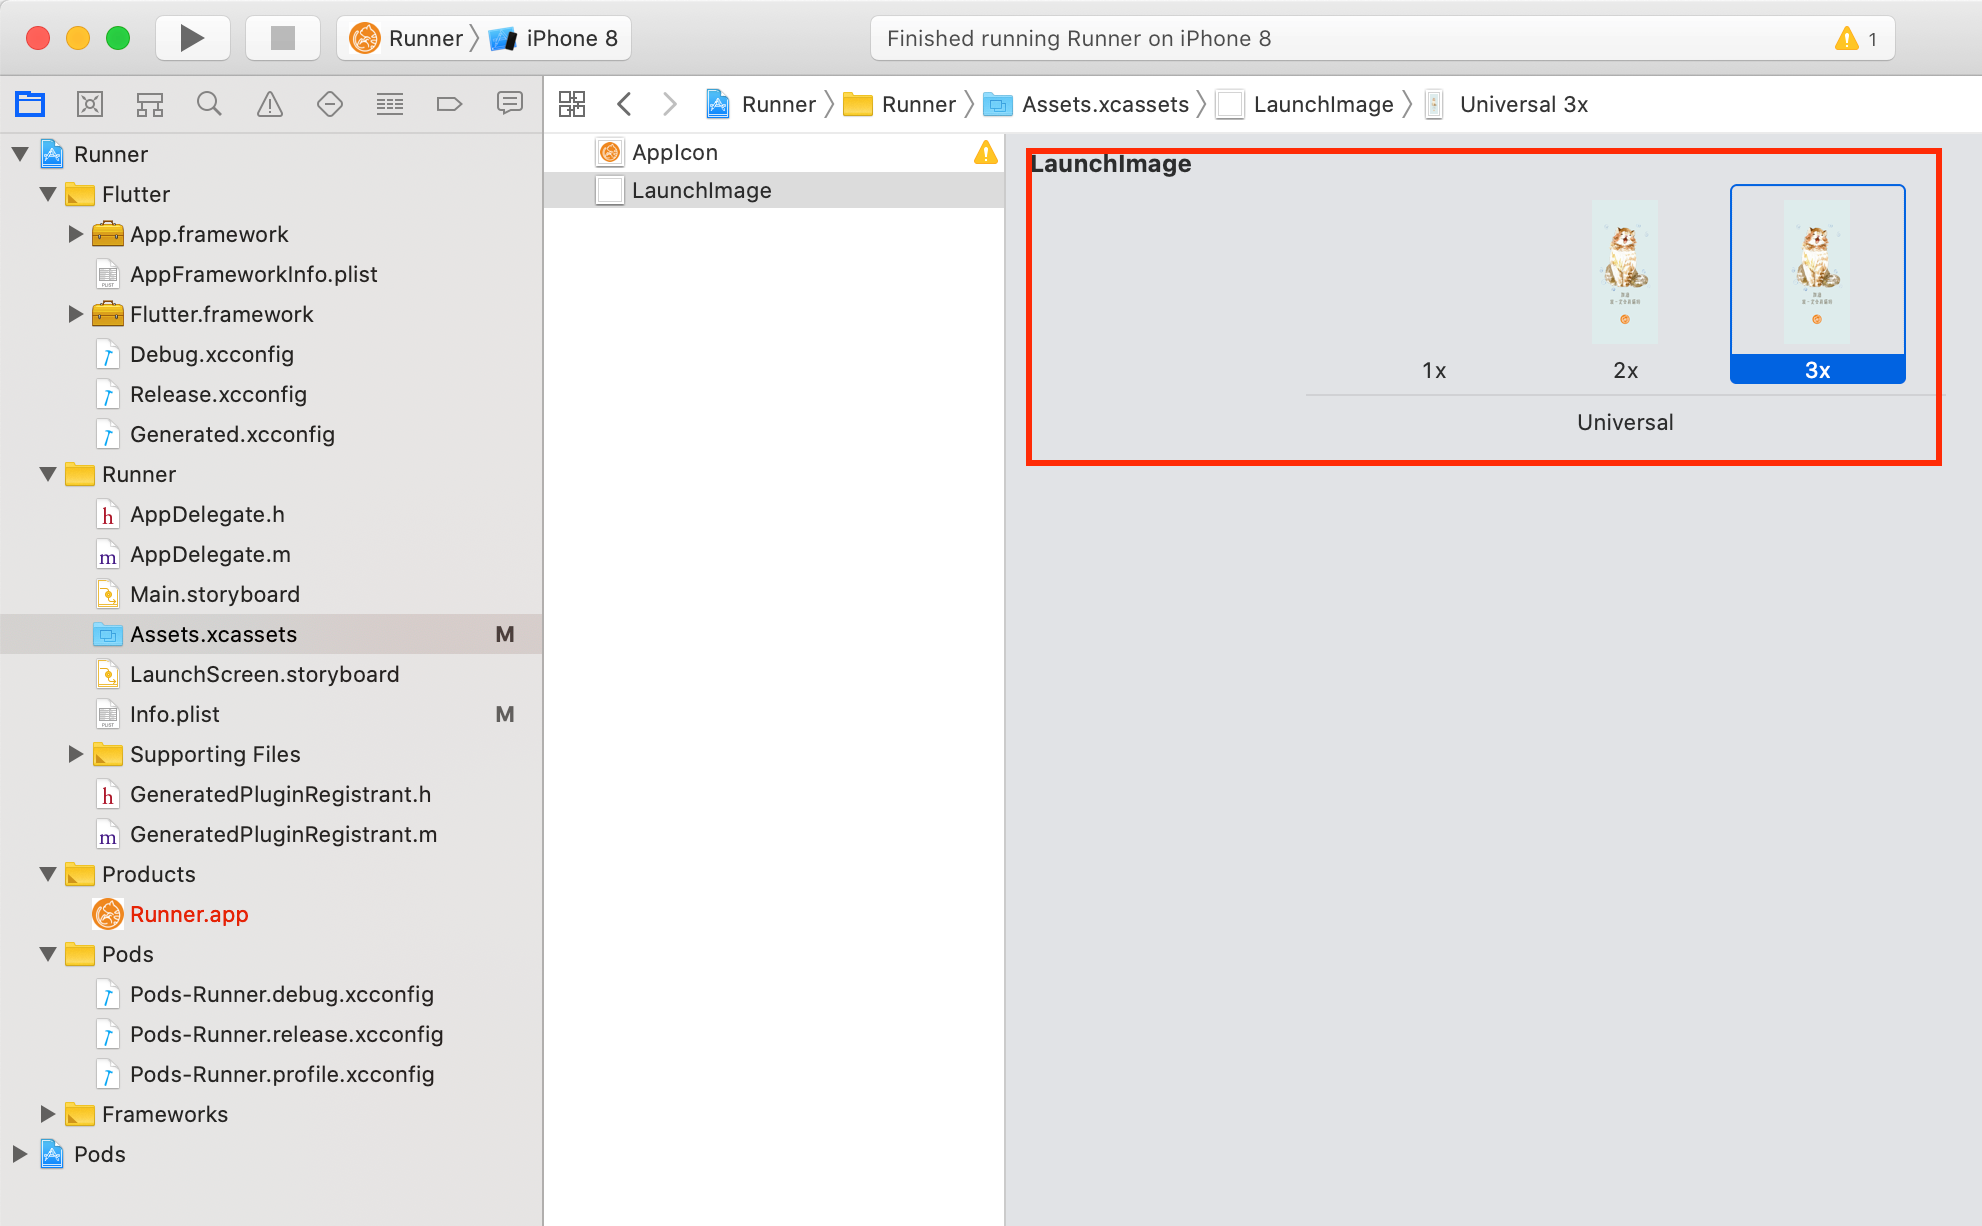
Task: Expand the Frameworks folder
Action: (x=47, y=1114)
